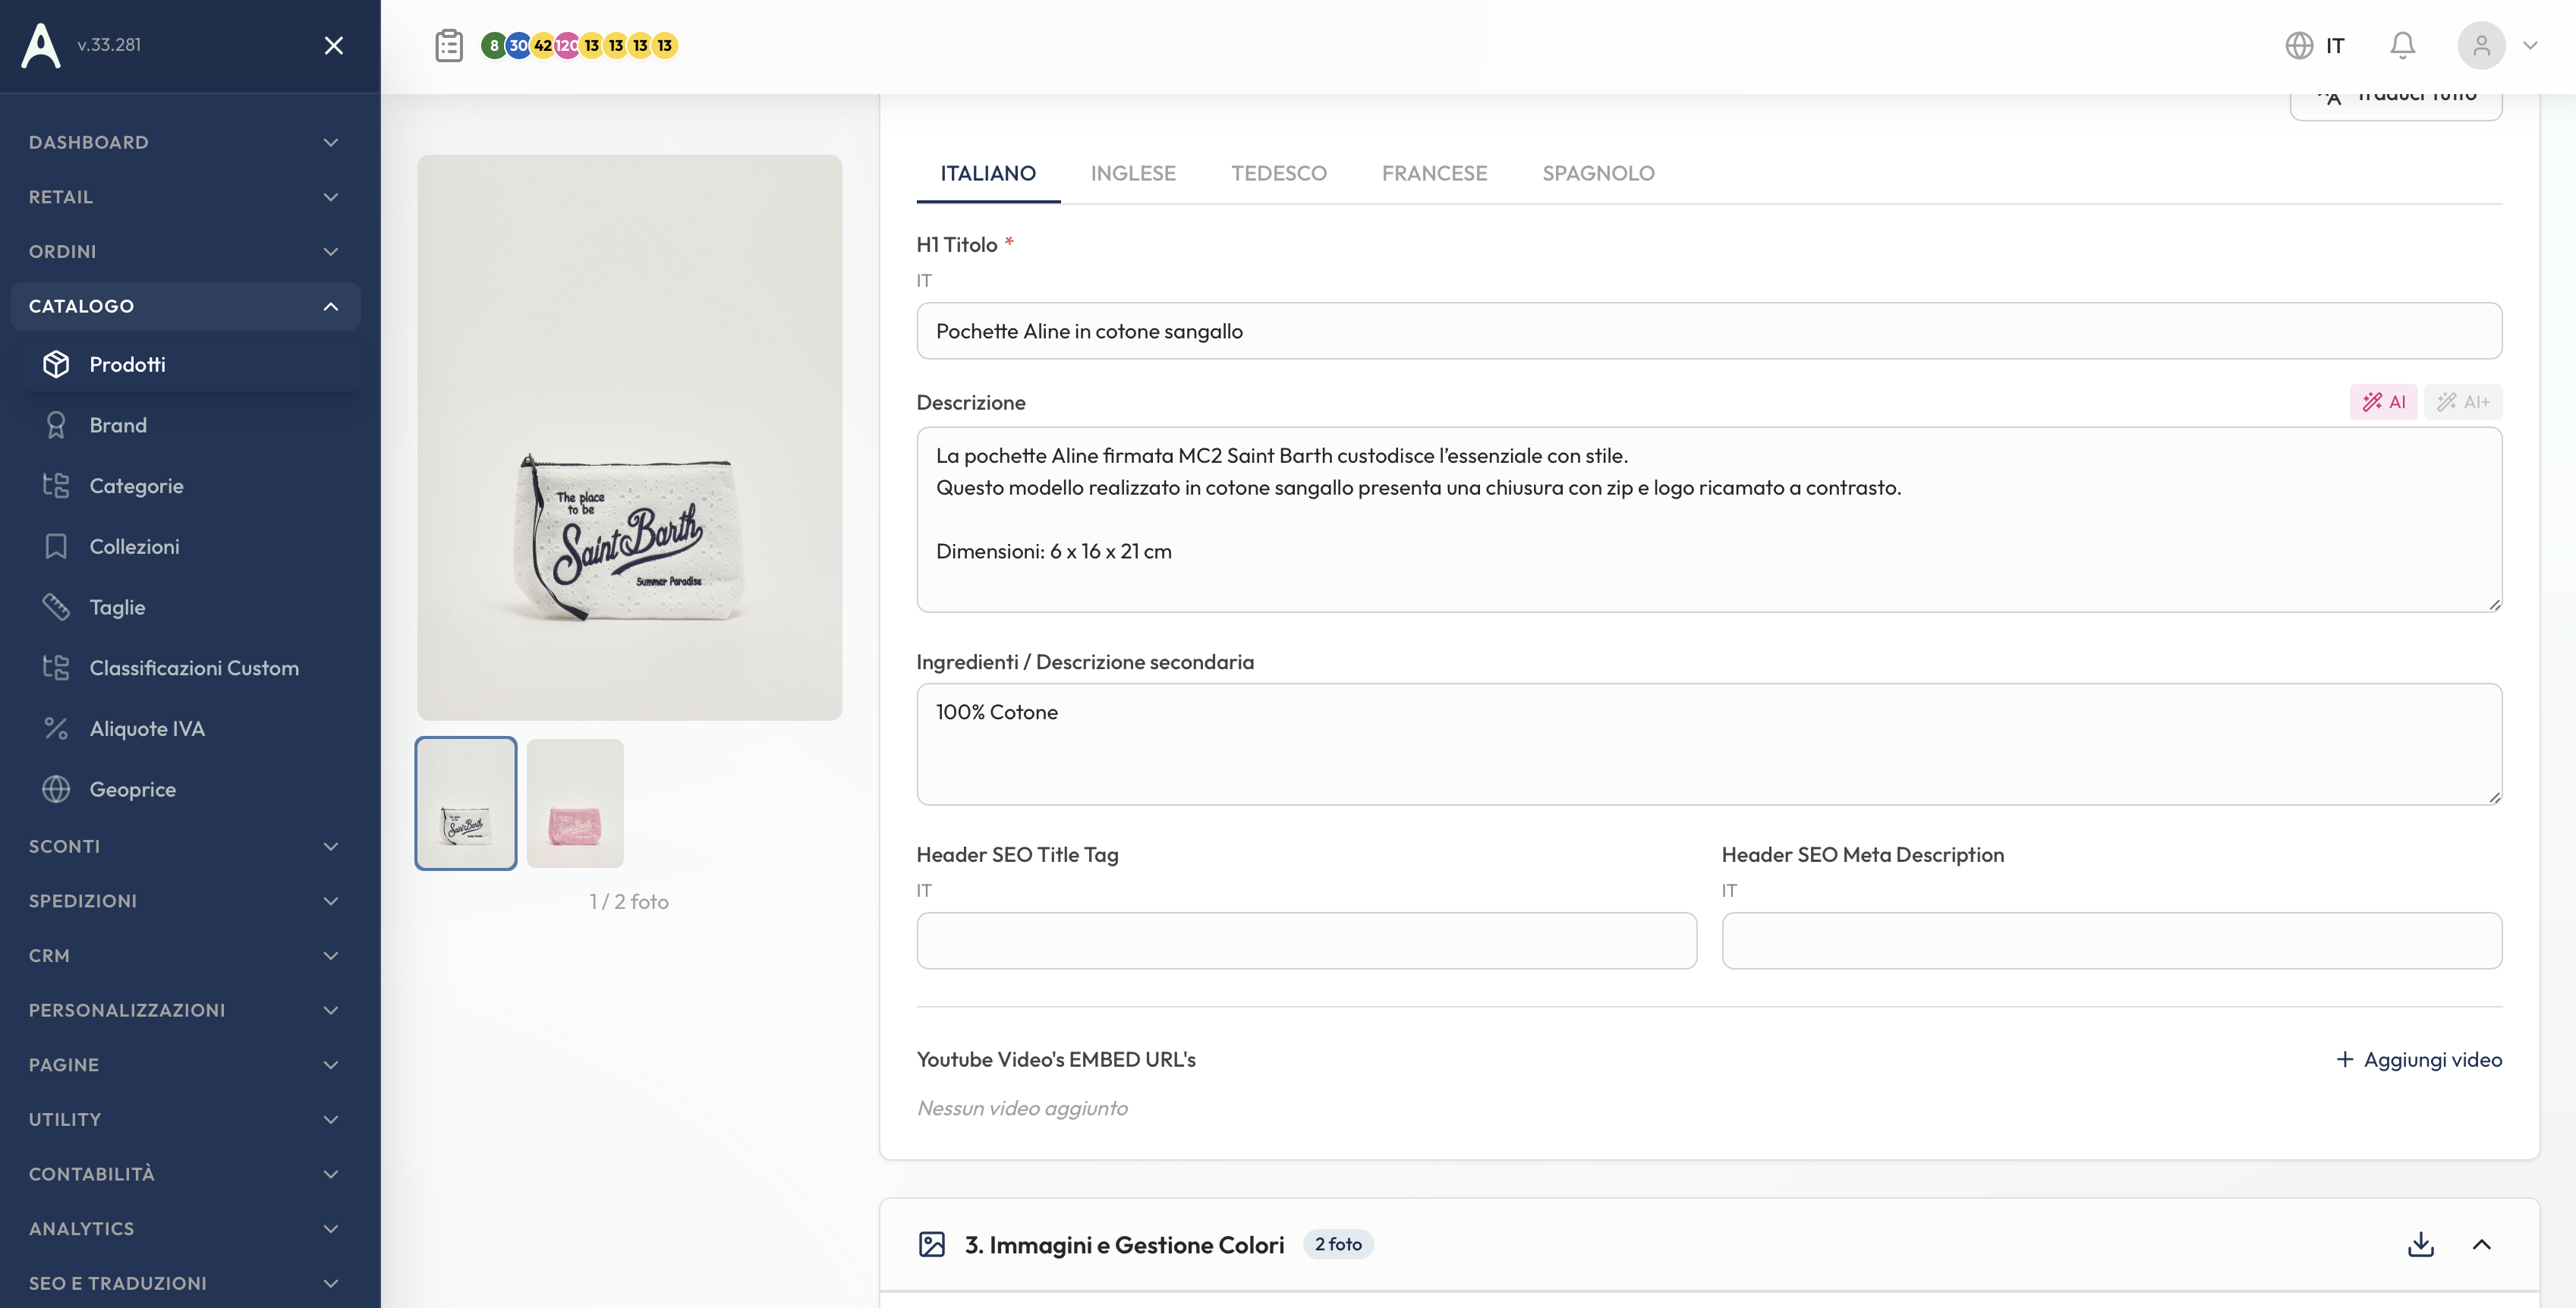Click the Header SEO Meta Description field
The image size is (2576, 1308).
(x=2112, y=940)
